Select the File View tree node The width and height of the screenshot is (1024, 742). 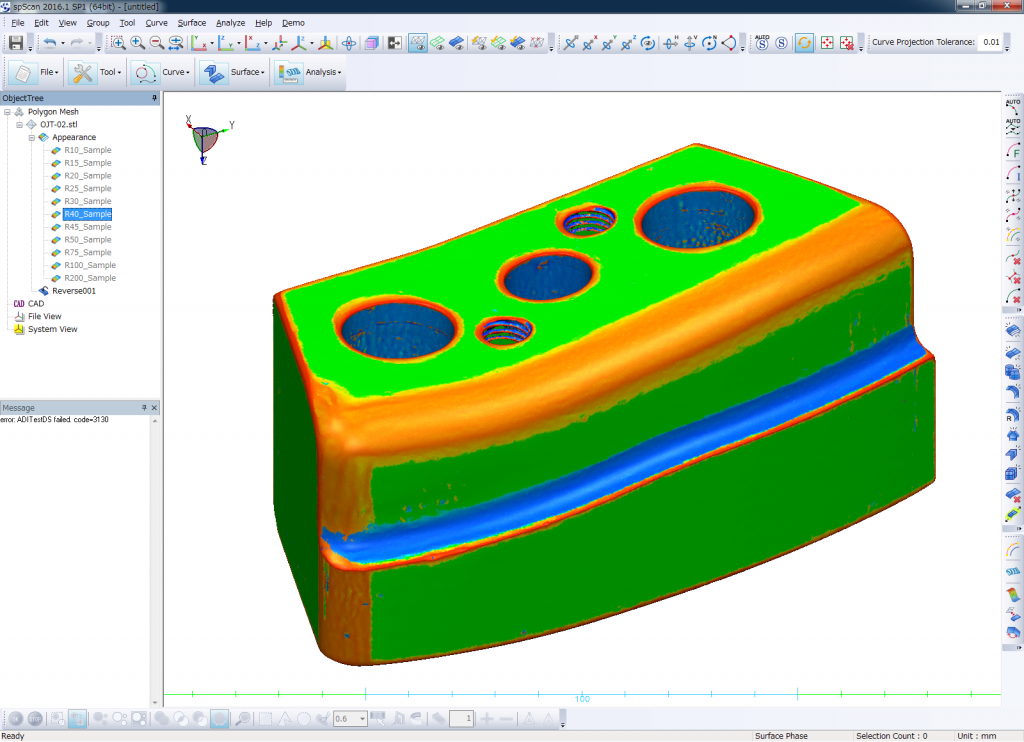coord(44,317)
